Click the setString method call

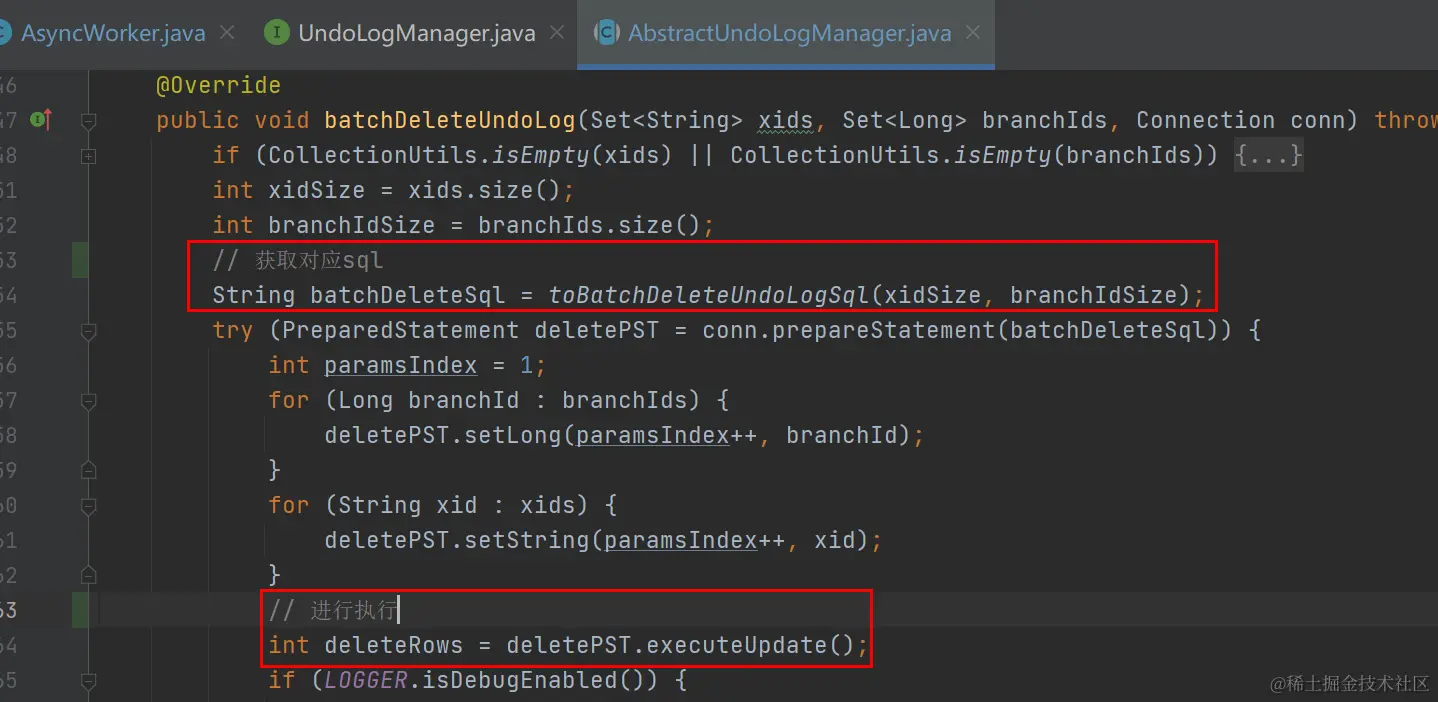527,540
